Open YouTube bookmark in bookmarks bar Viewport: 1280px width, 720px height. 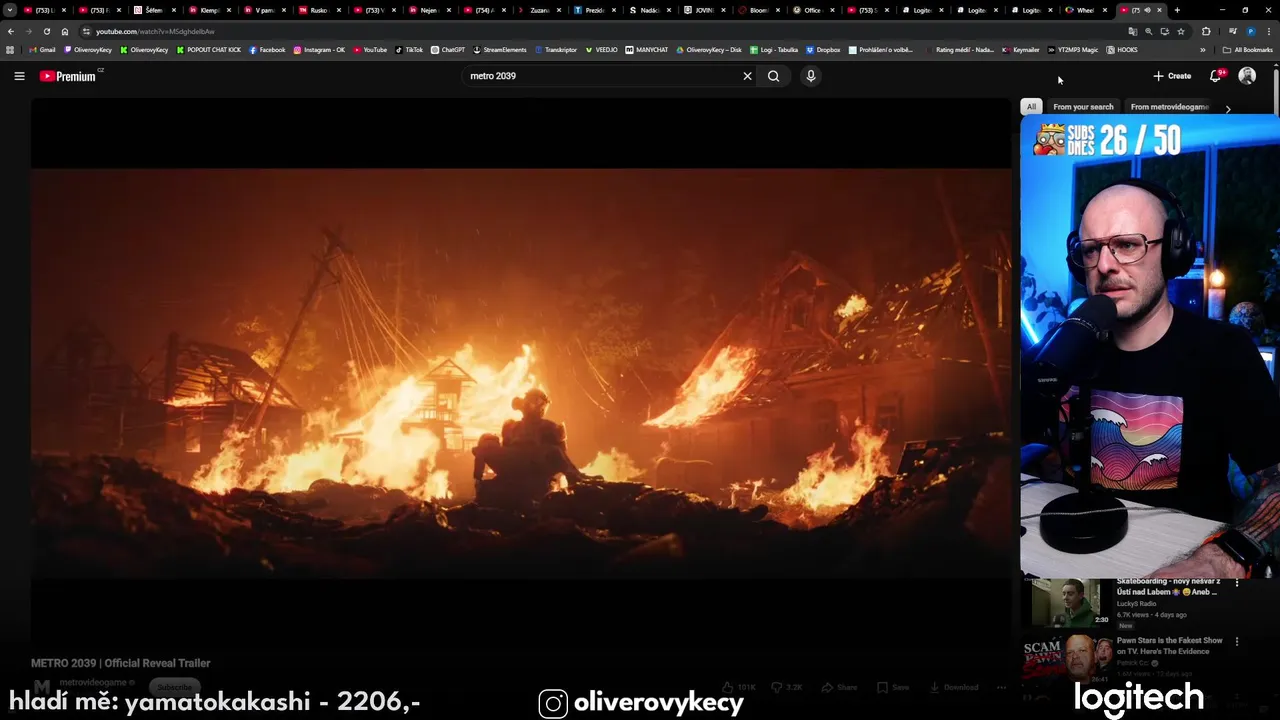coord(370,50)
